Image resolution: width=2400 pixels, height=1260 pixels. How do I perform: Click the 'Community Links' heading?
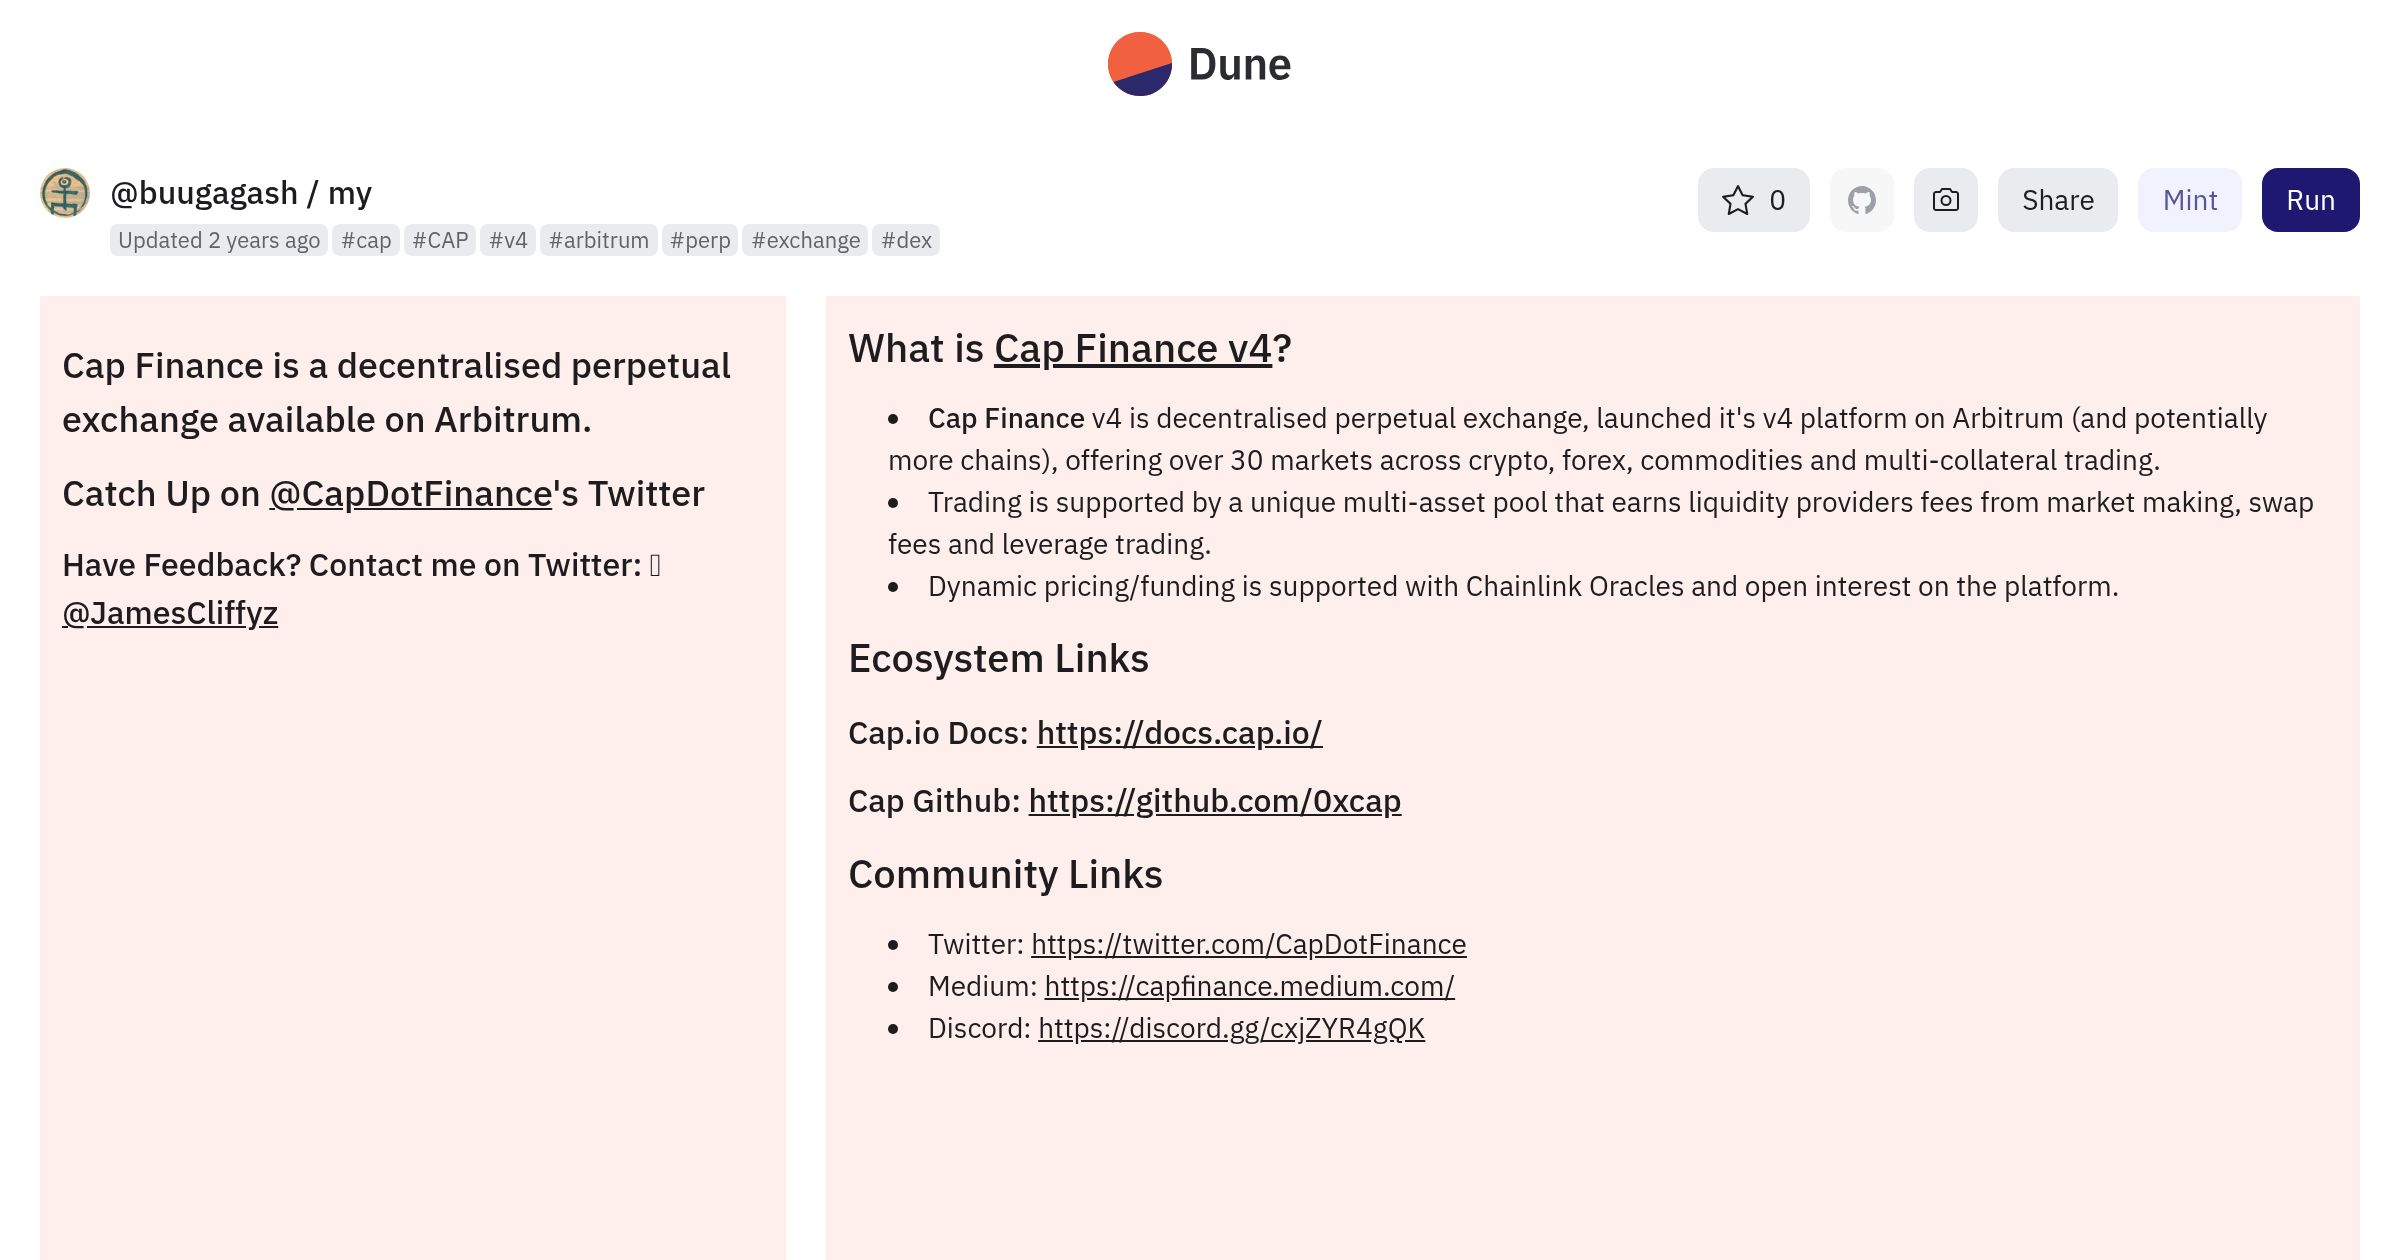click(1005, 875)
